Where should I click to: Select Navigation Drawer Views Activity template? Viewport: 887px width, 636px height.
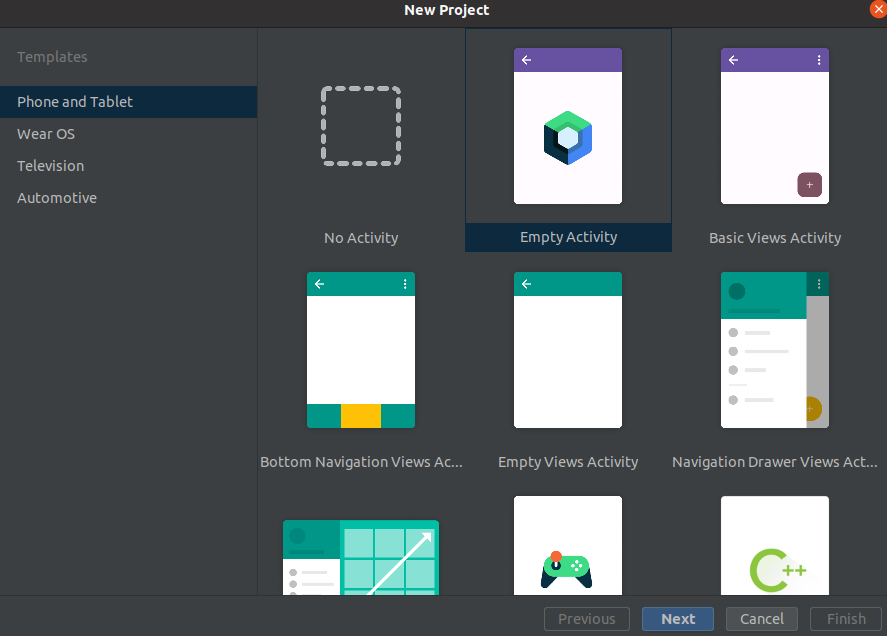(775, 350)
